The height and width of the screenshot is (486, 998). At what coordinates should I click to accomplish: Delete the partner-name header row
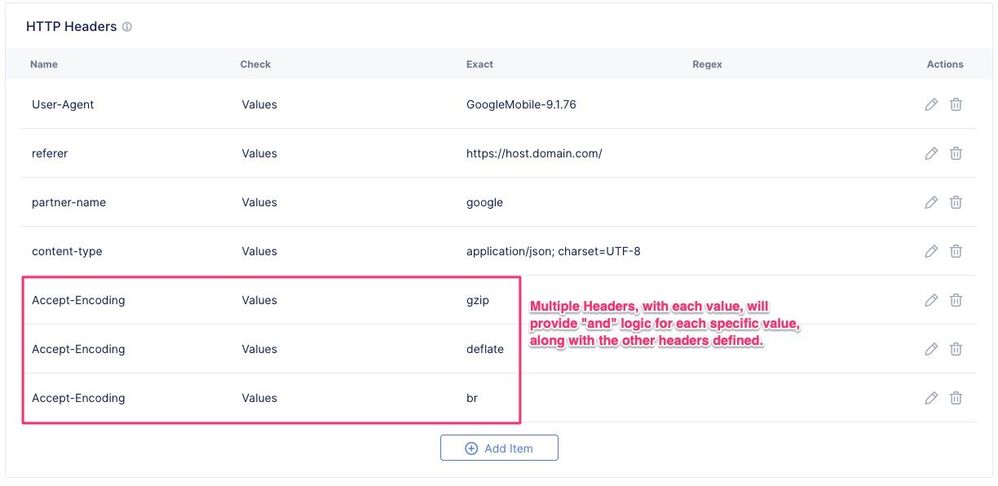click(956, 202)
